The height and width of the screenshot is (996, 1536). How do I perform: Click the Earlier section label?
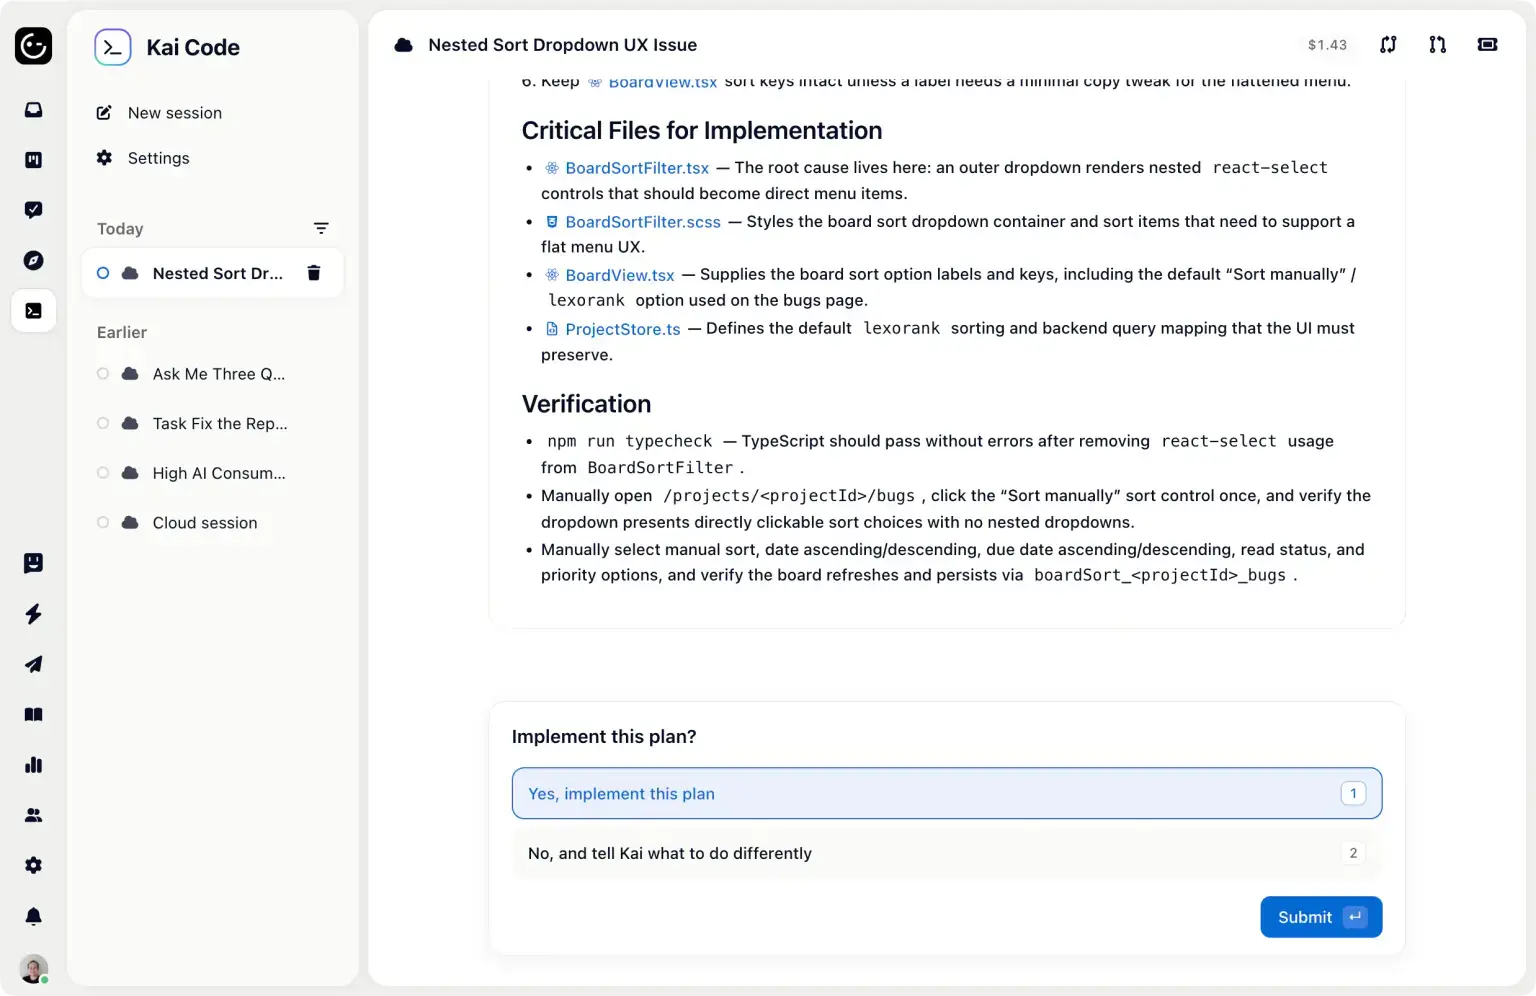(122, 332)
